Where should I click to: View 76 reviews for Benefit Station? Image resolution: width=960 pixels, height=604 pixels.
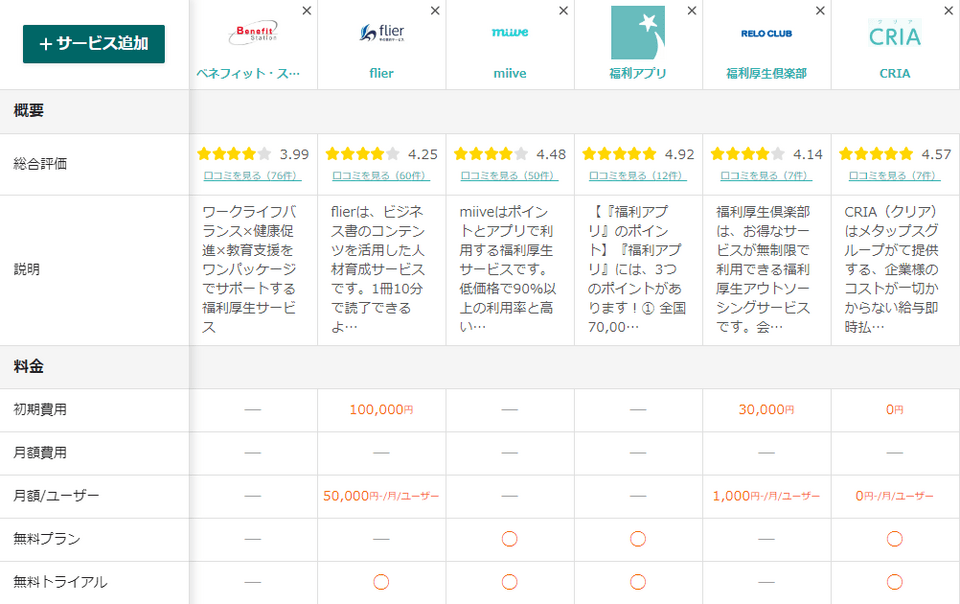click(253, 175)
